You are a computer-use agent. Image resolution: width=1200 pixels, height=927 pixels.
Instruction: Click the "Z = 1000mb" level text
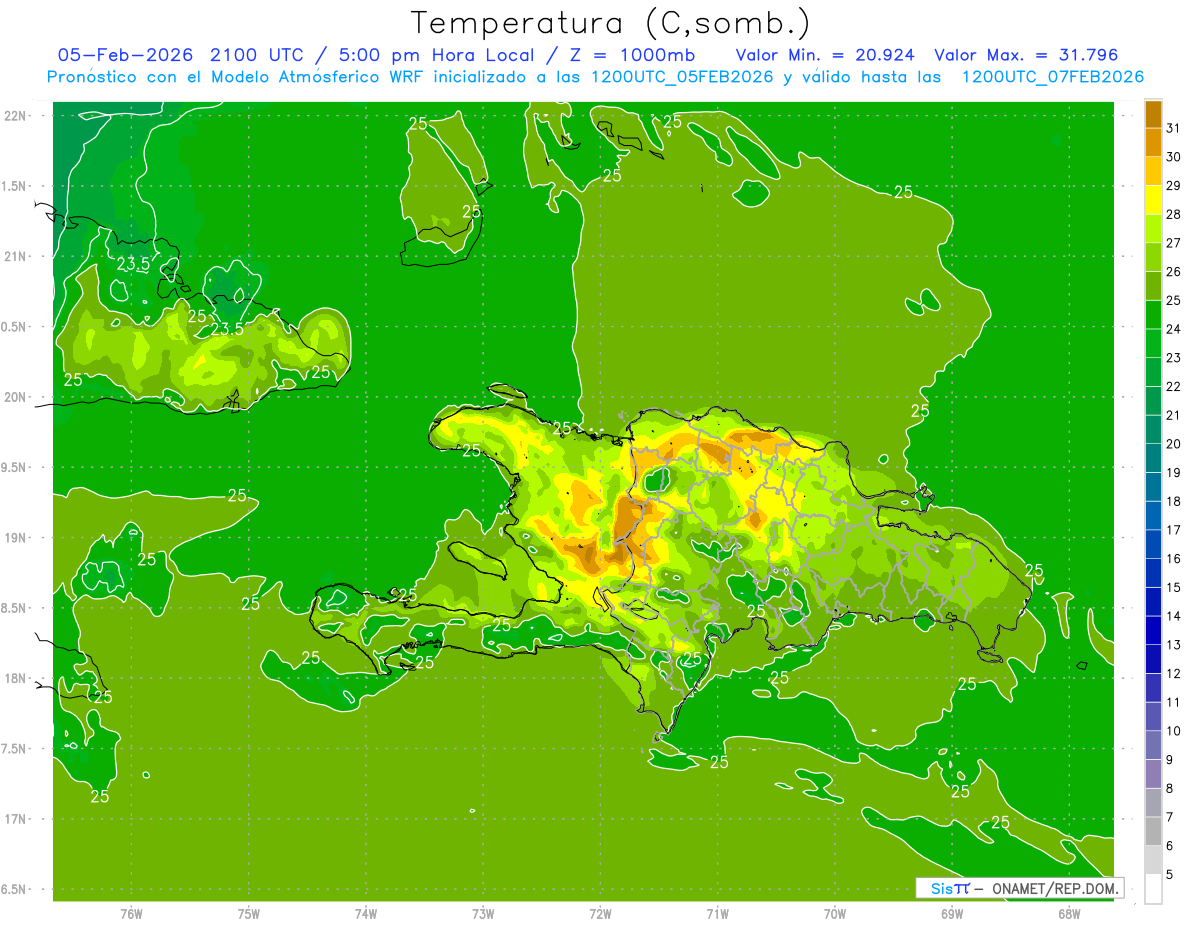(629, 55)
